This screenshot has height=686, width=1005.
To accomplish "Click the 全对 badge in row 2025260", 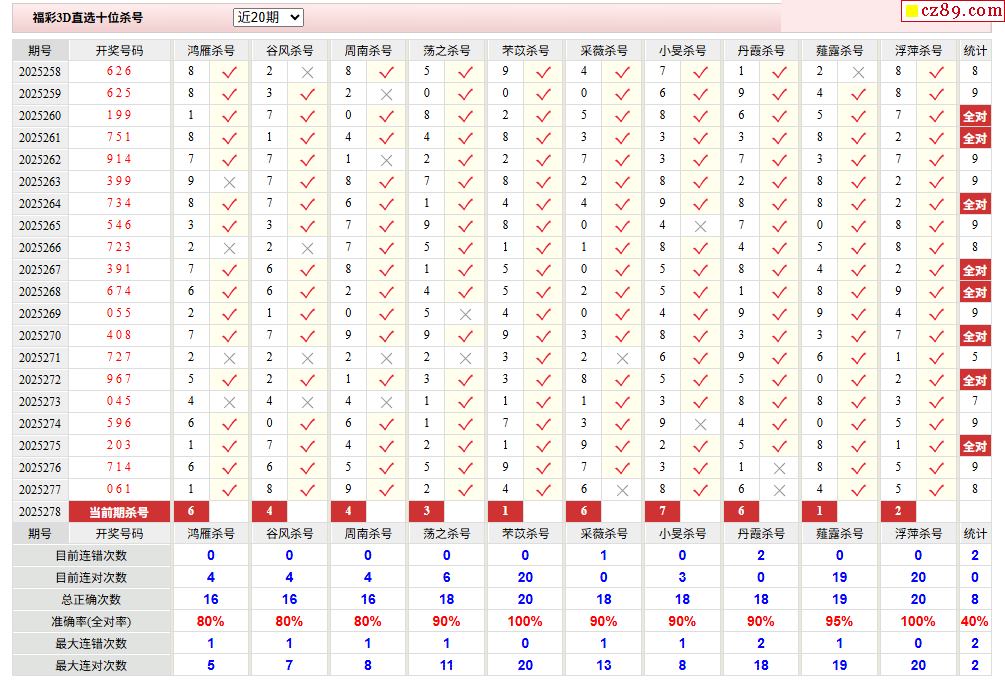I will tap(975, 116).
